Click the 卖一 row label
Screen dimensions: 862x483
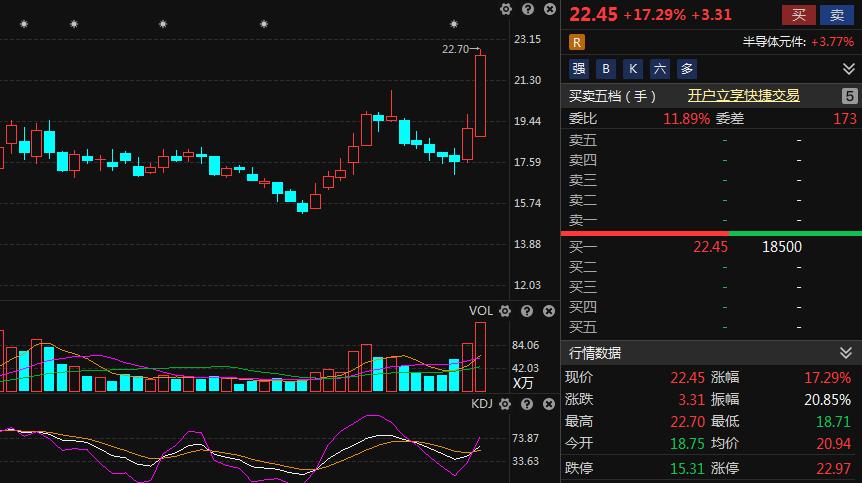click(583, 220)
